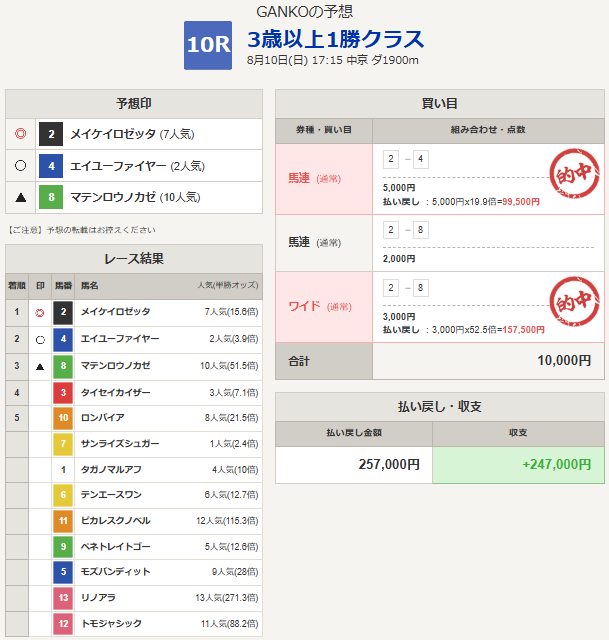Click the orange 11 badge next to ピカレスクノベル

point(63,521)
